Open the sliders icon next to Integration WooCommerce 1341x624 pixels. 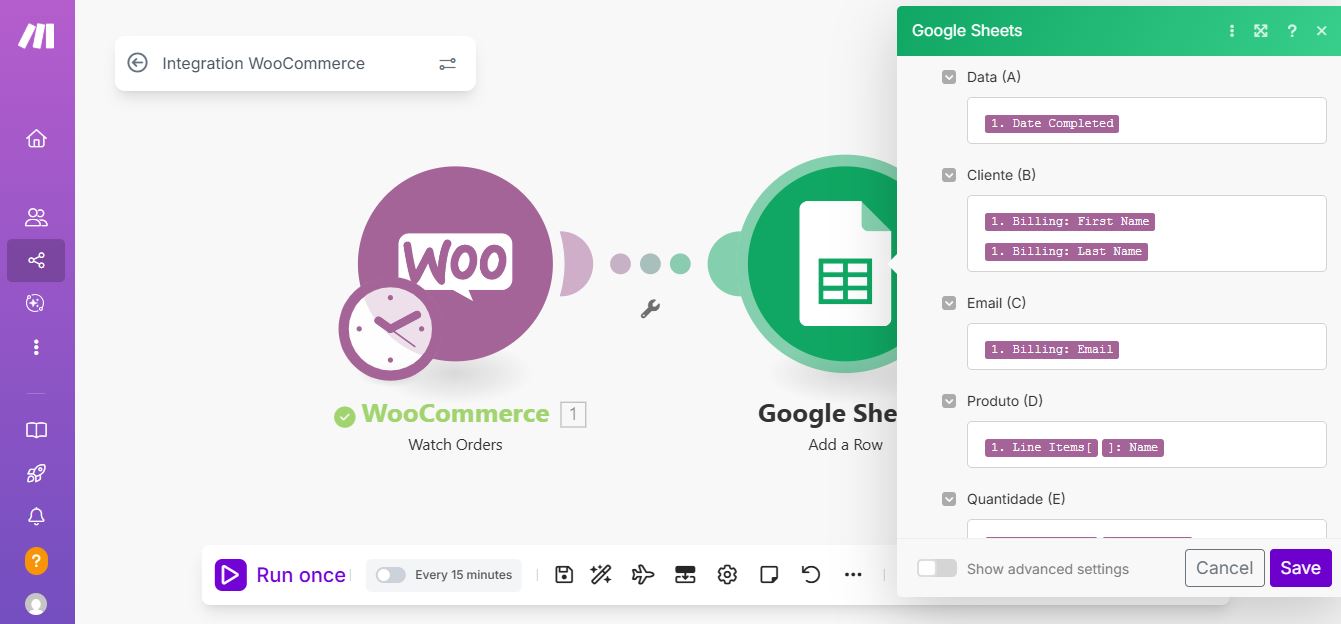447,63
